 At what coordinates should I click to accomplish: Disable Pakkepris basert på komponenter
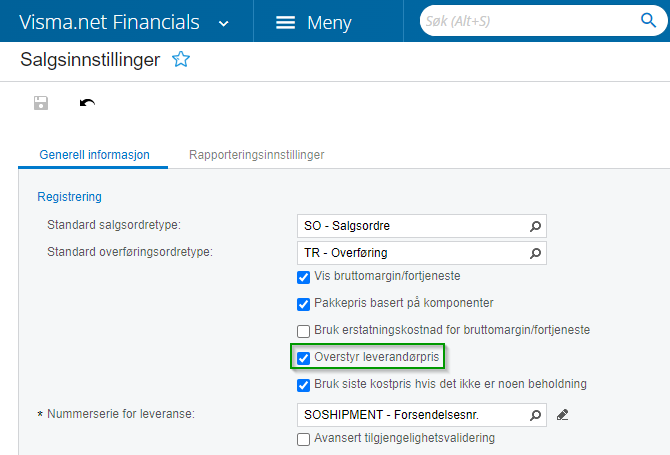tap(304, 304)
